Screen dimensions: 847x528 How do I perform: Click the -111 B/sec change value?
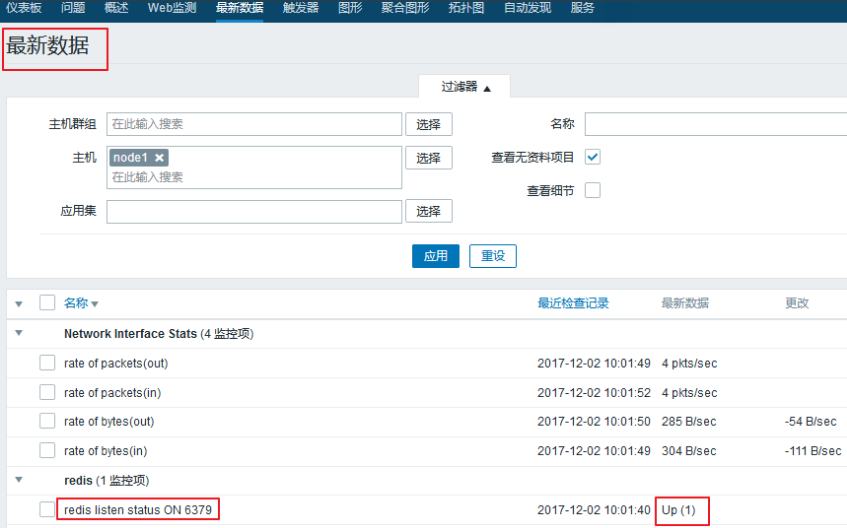tap(813, 451)
